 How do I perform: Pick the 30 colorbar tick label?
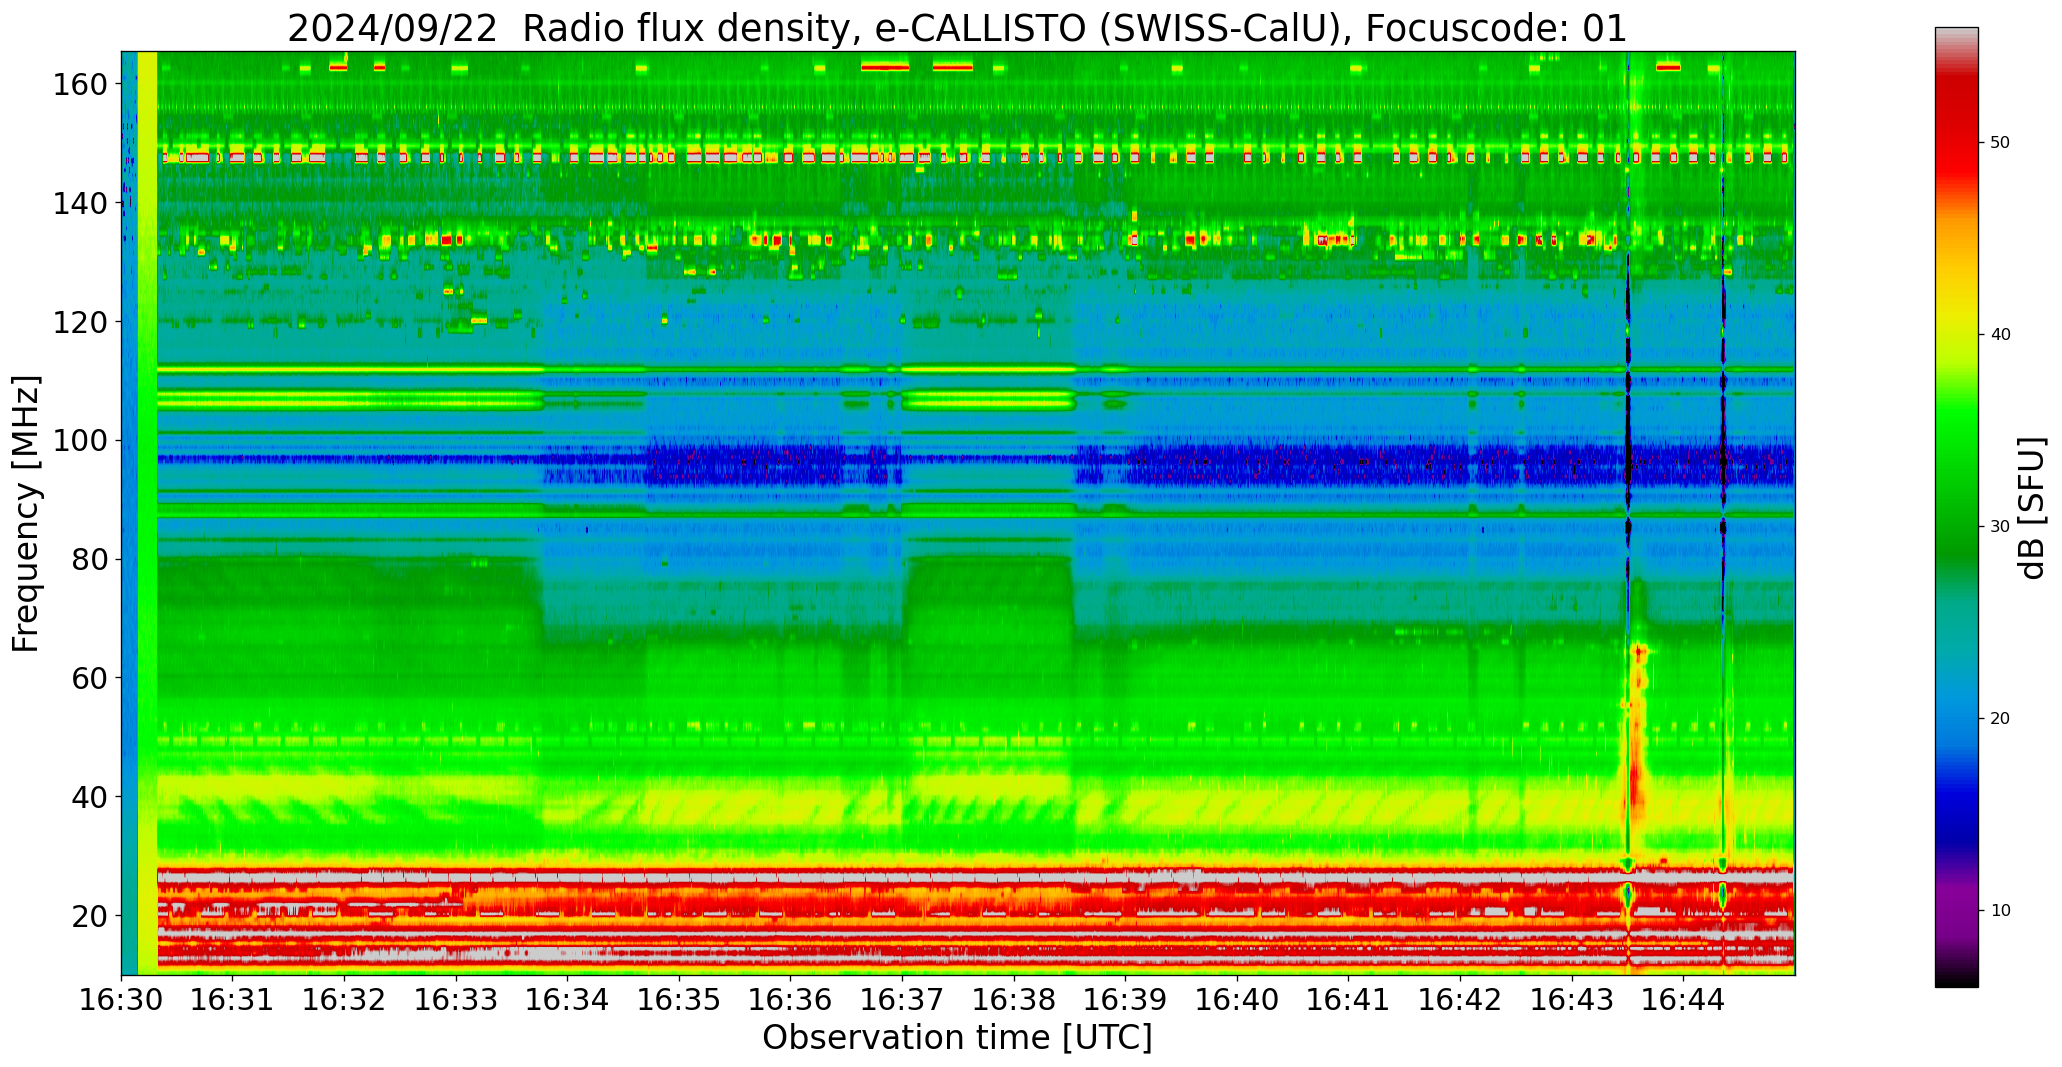(2001, 526)
